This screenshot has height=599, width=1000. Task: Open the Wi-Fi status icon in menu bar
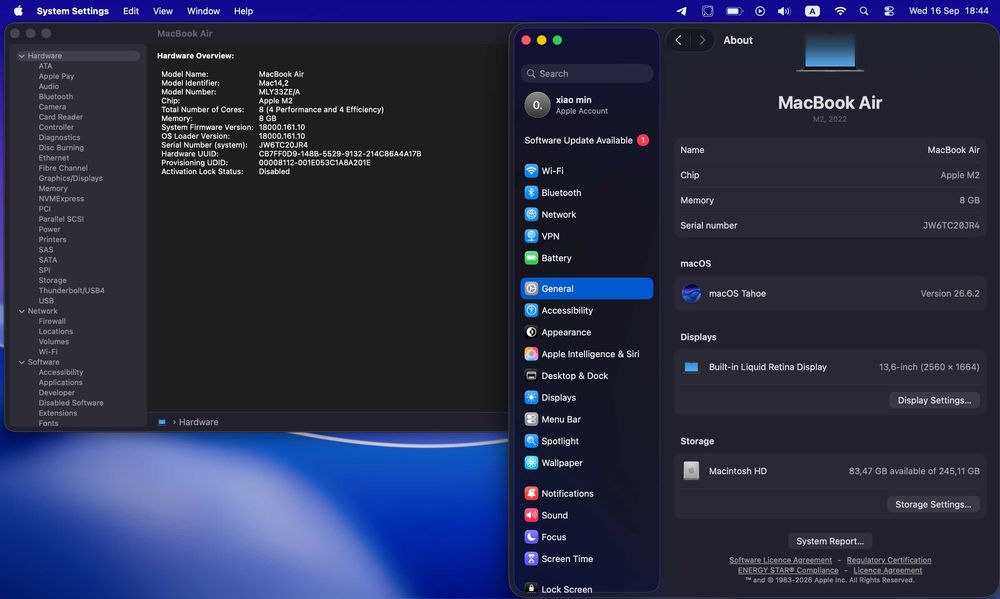click(x=840, y=11)
